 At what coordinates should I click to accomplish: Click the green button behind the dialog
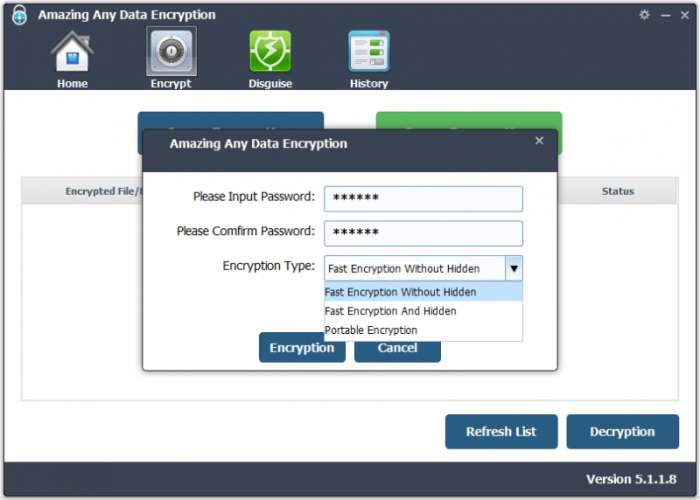click(469, 121)
